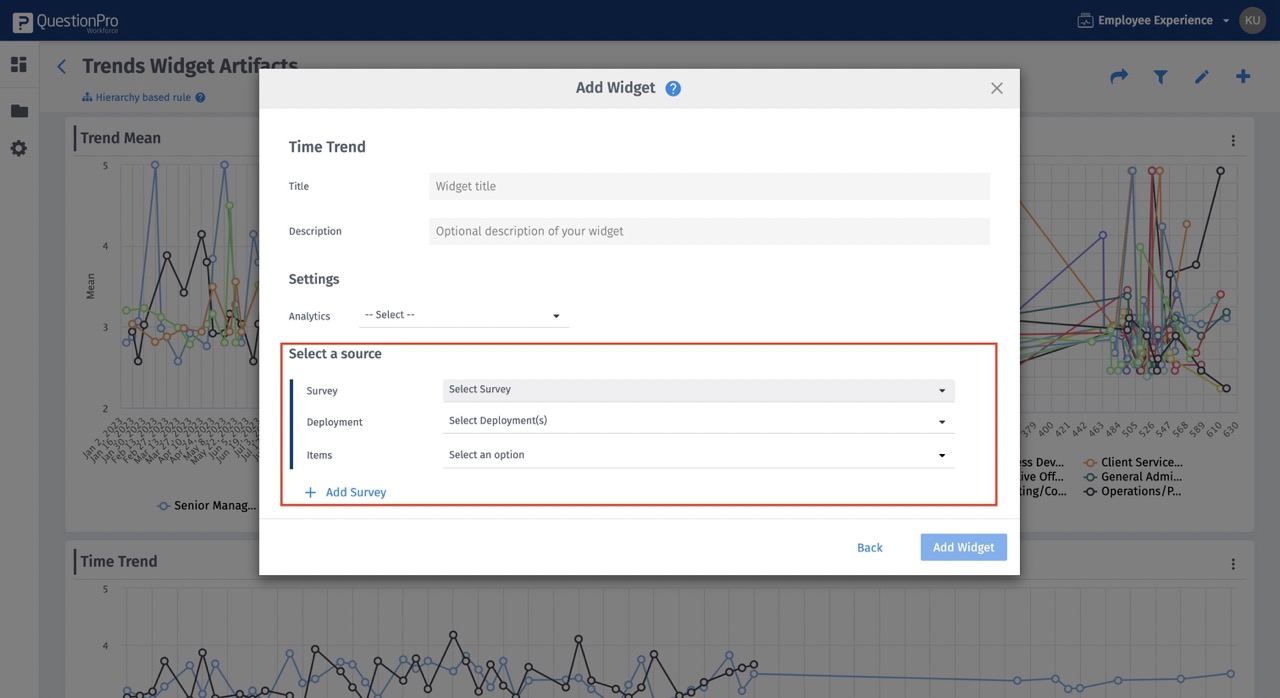
Task: Open the three-dot menu of right trend widget
Action: coord(1233,141)
